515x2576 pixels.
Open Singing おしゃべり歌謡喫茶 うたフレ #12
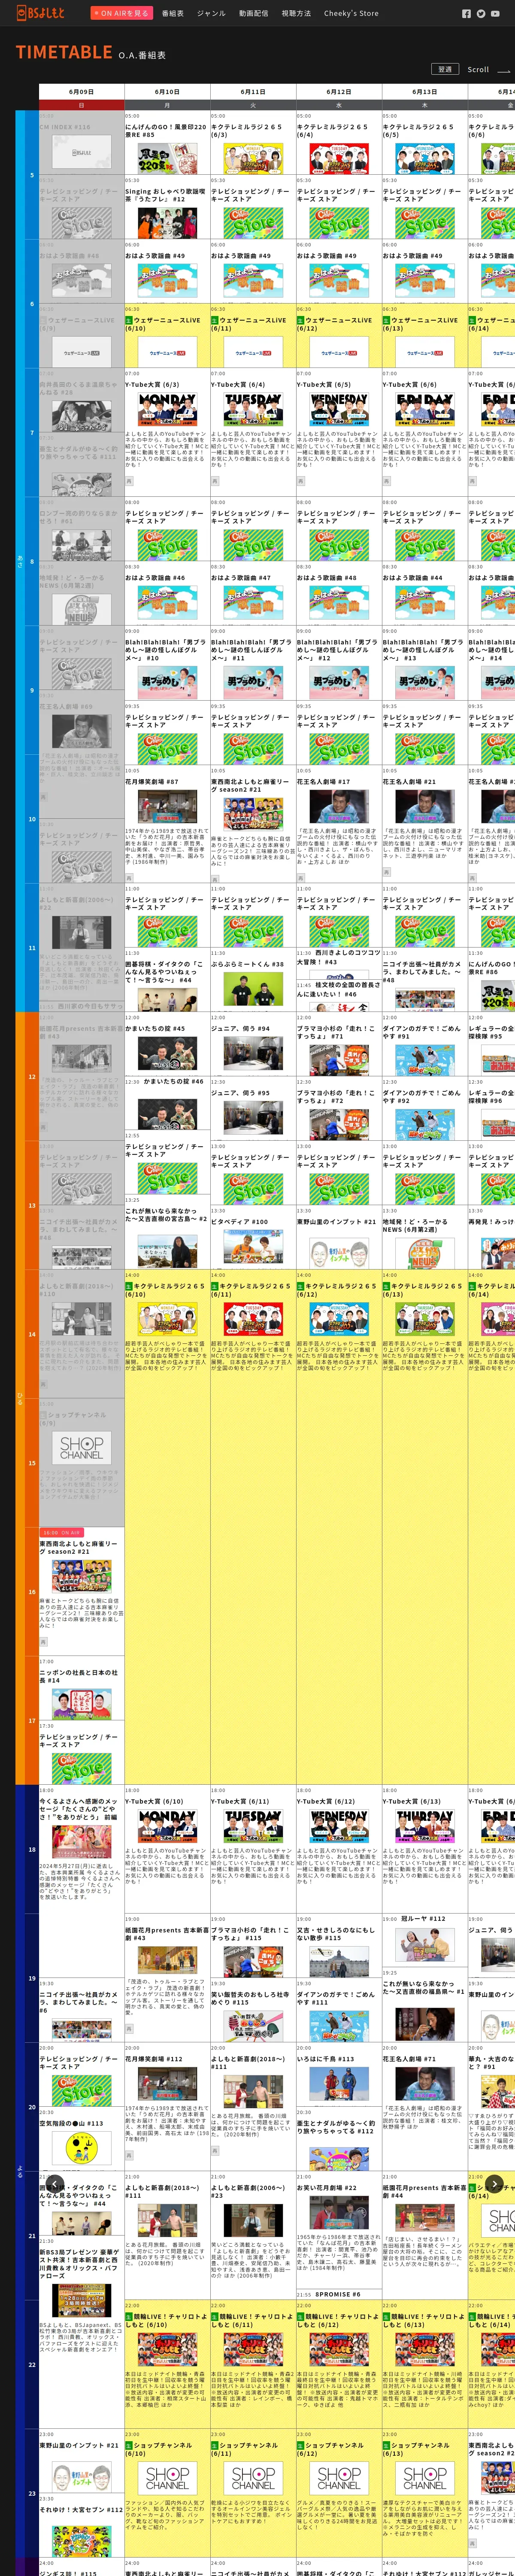pyautogui.click(x=167, y=207)
